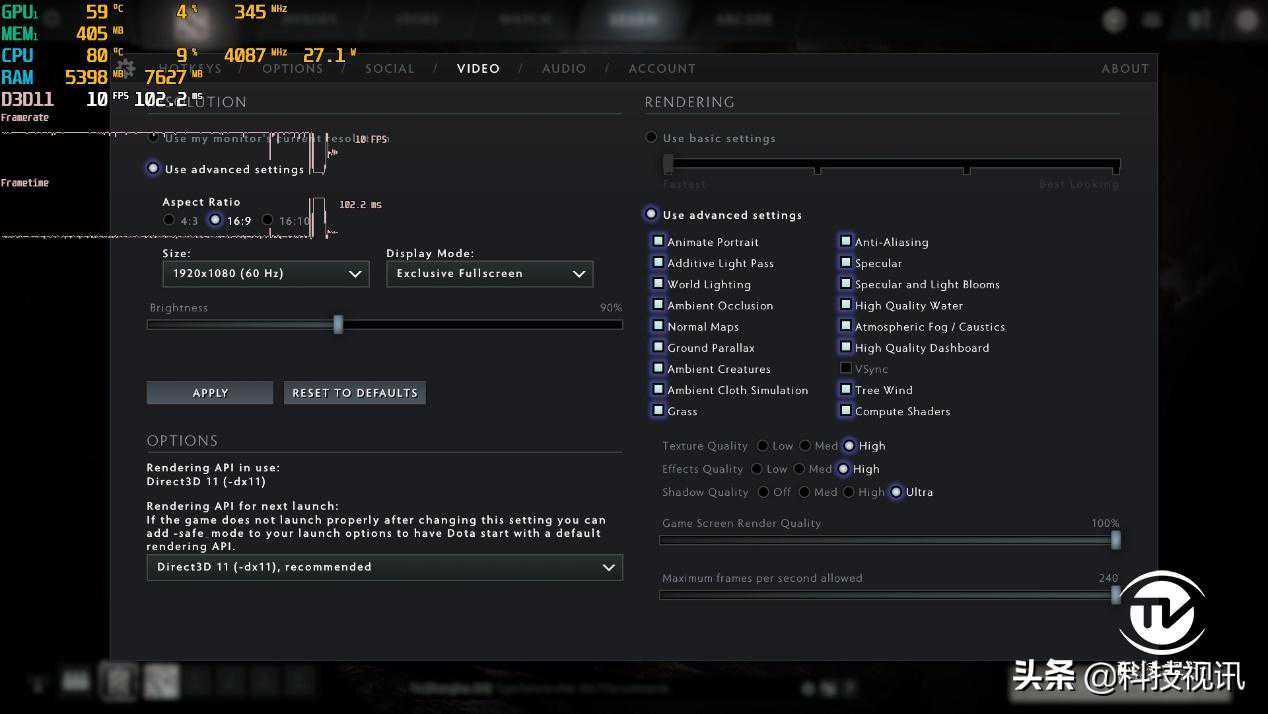Open the Display Mode dropdown
This screenshot has width=1268, height=714.
489,274
